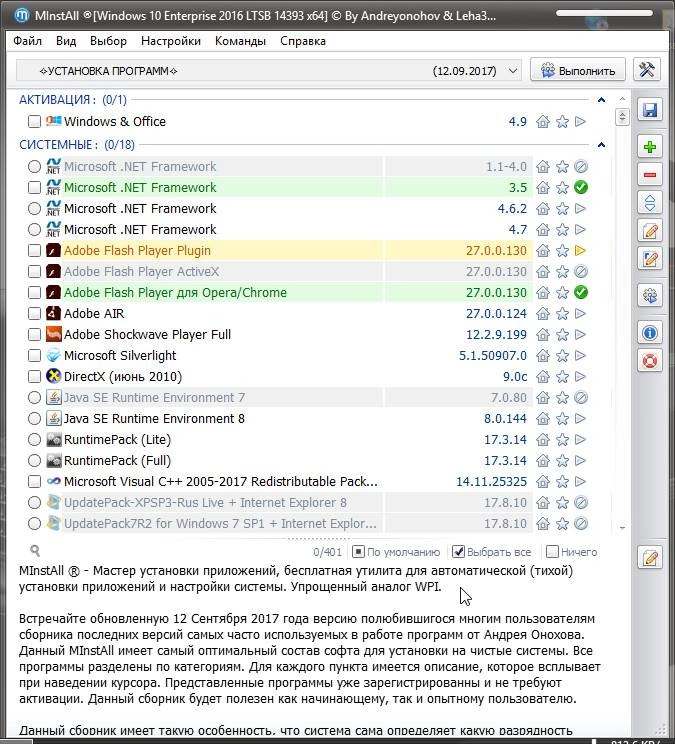Click the MInstAll app logo in title bar
The width and height of the screenshot is (675, 744).
click(21, 15)
